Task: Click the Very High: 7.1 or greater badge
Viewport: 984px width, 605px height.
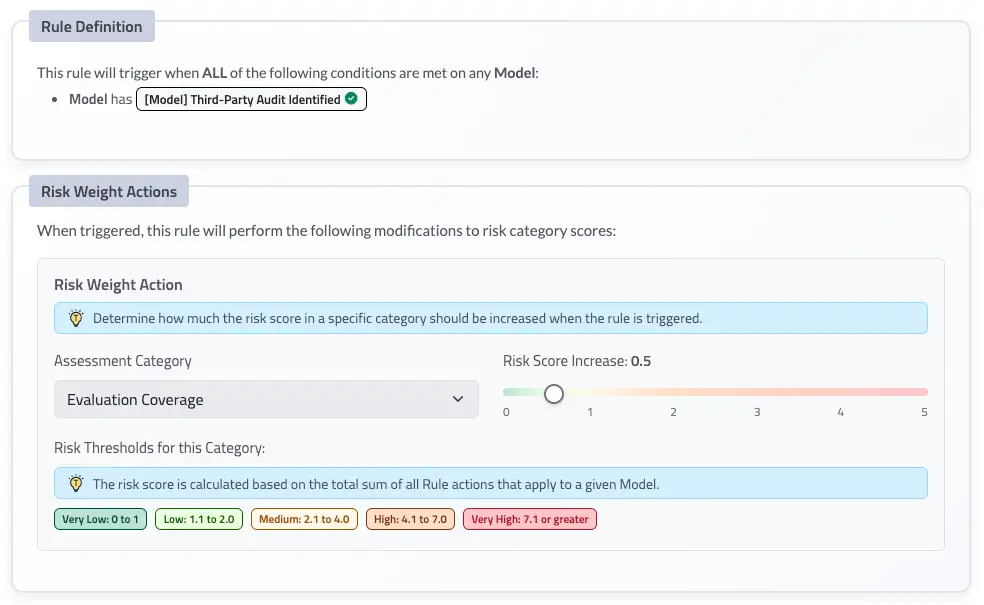Action: tap(530, 519)
